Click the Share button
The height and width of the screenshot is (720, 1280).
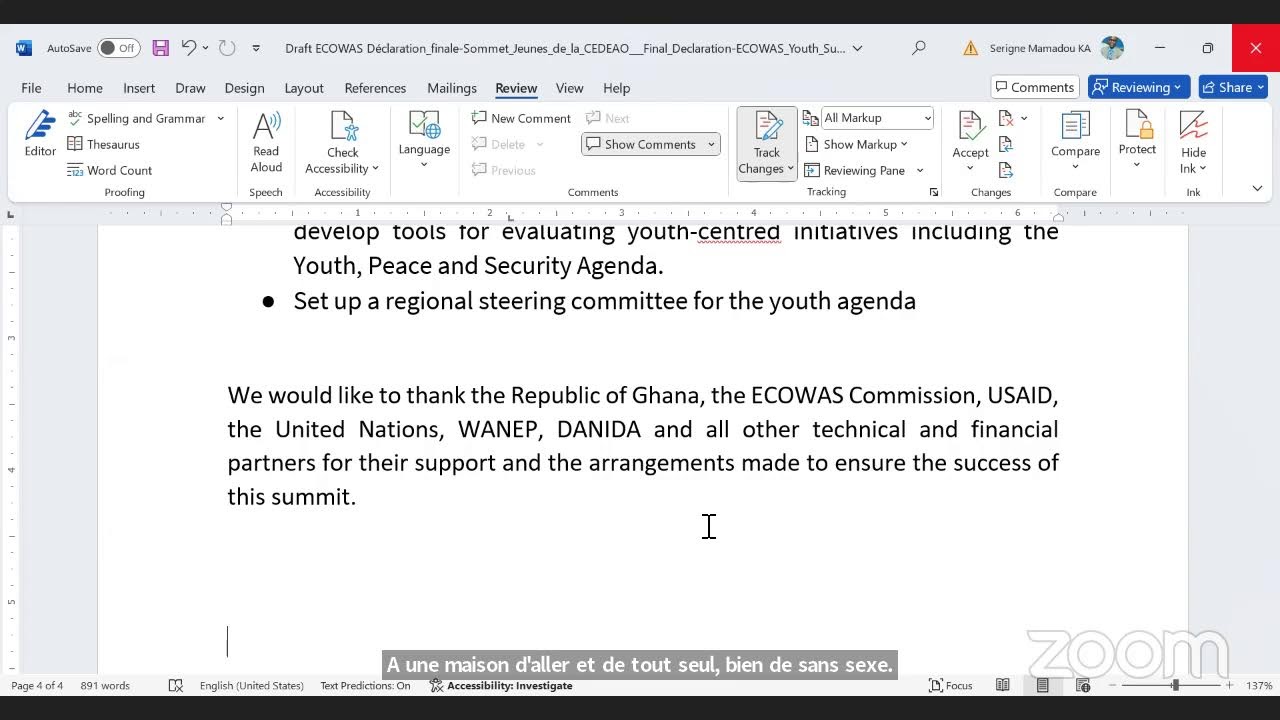pos(1234,87)
